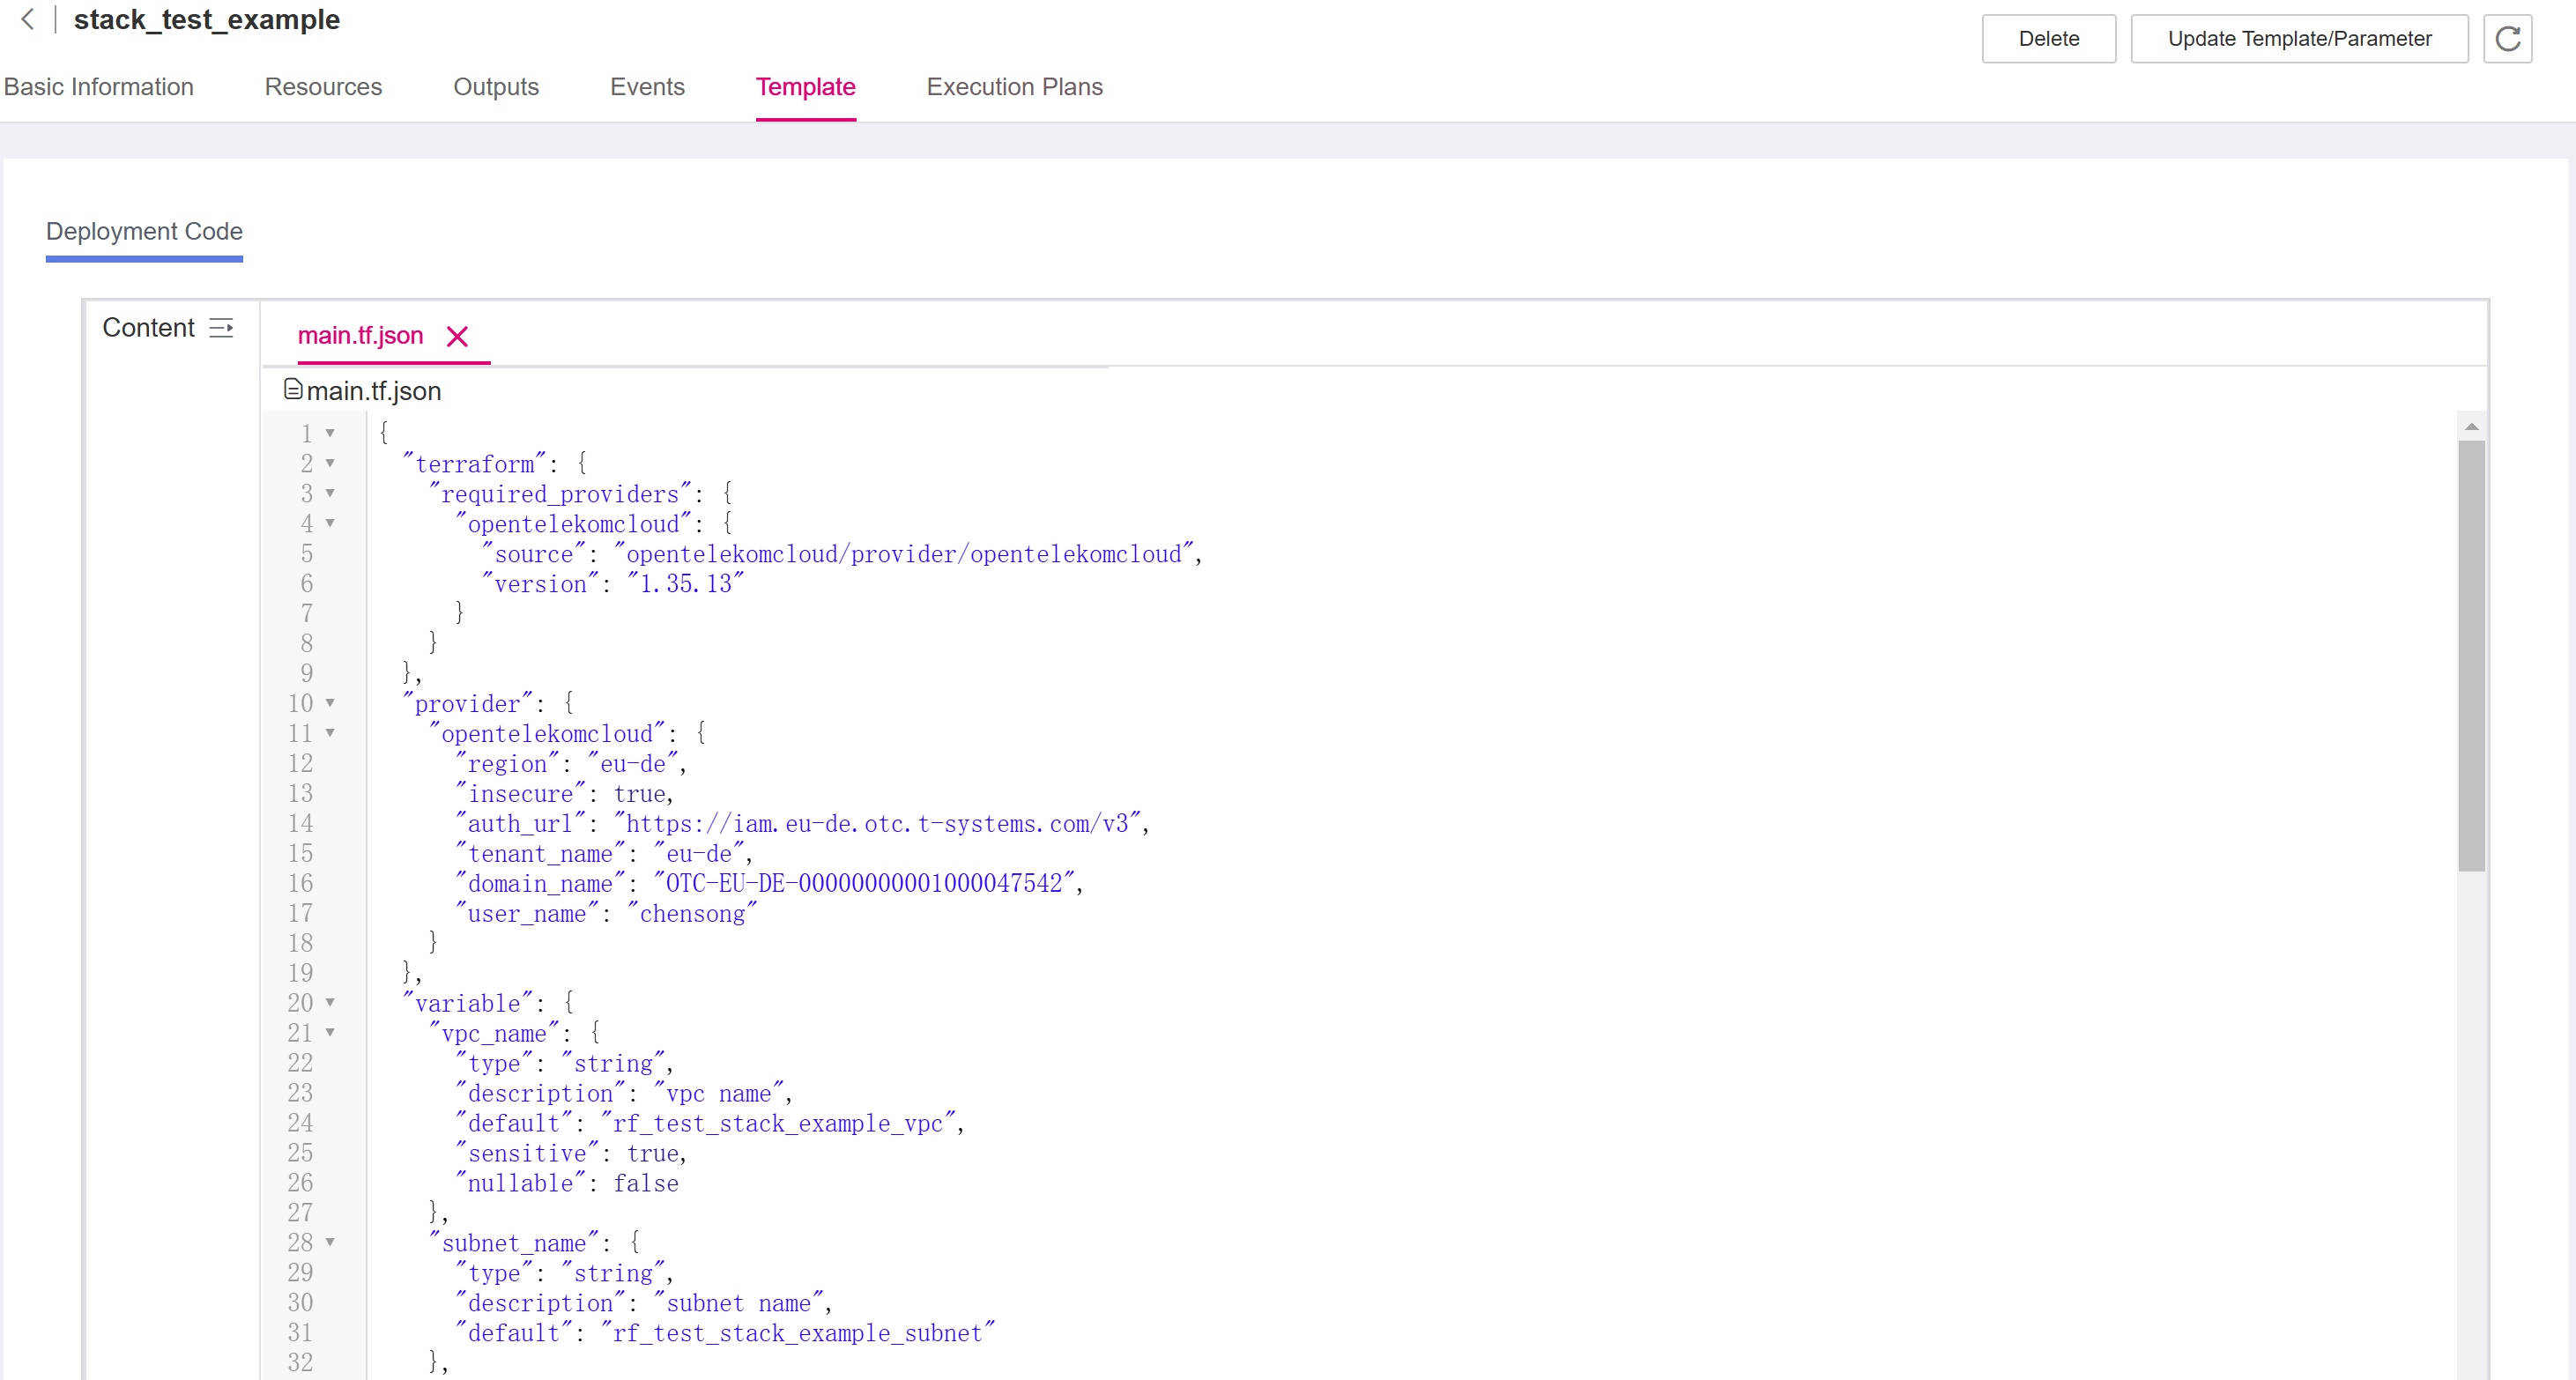Fold the provider block at line 10

pos(330,703)
